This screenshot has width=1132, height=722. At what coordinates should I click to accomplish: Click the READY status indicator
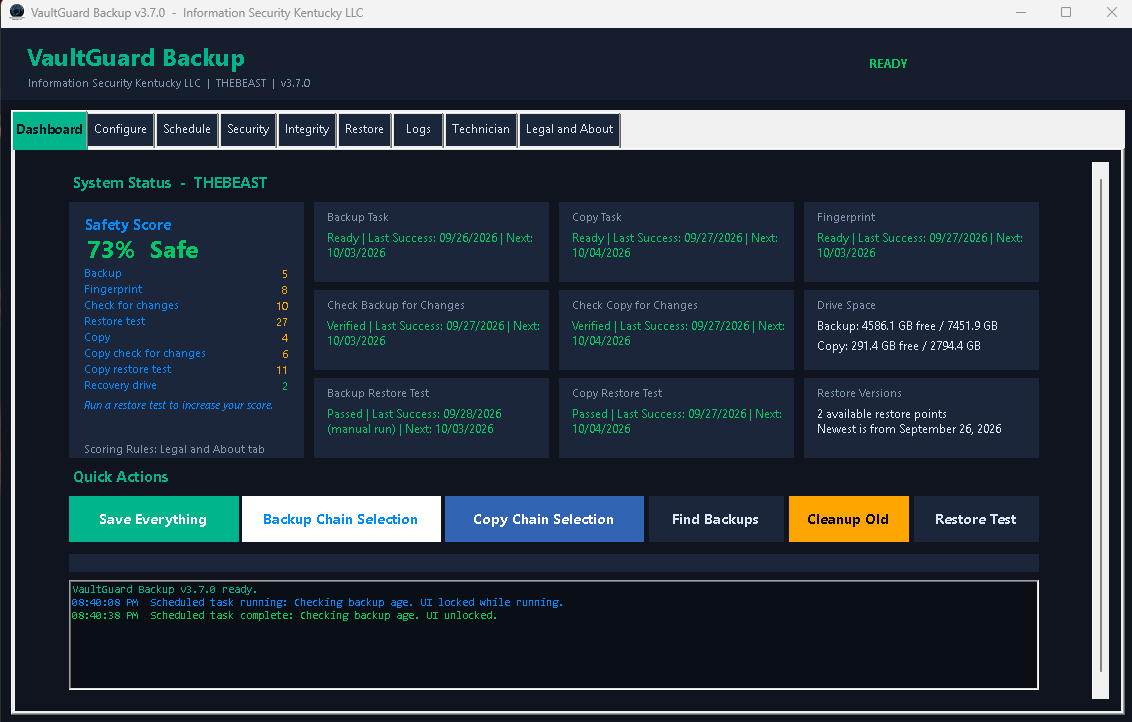[888, 64]
